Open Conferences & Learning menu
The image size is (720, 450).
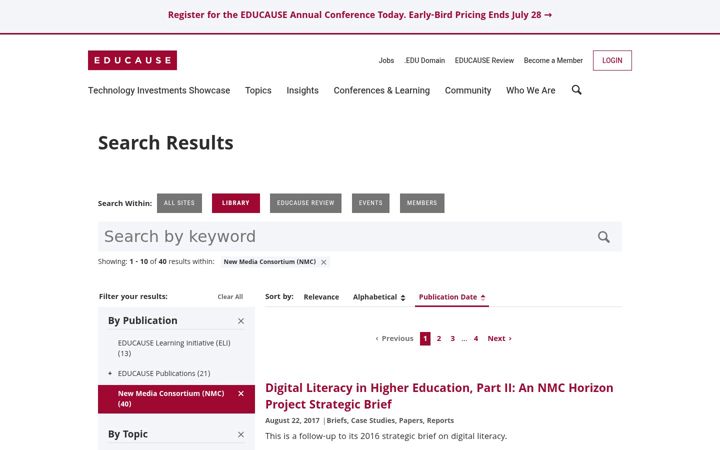[x=382, y=90]
